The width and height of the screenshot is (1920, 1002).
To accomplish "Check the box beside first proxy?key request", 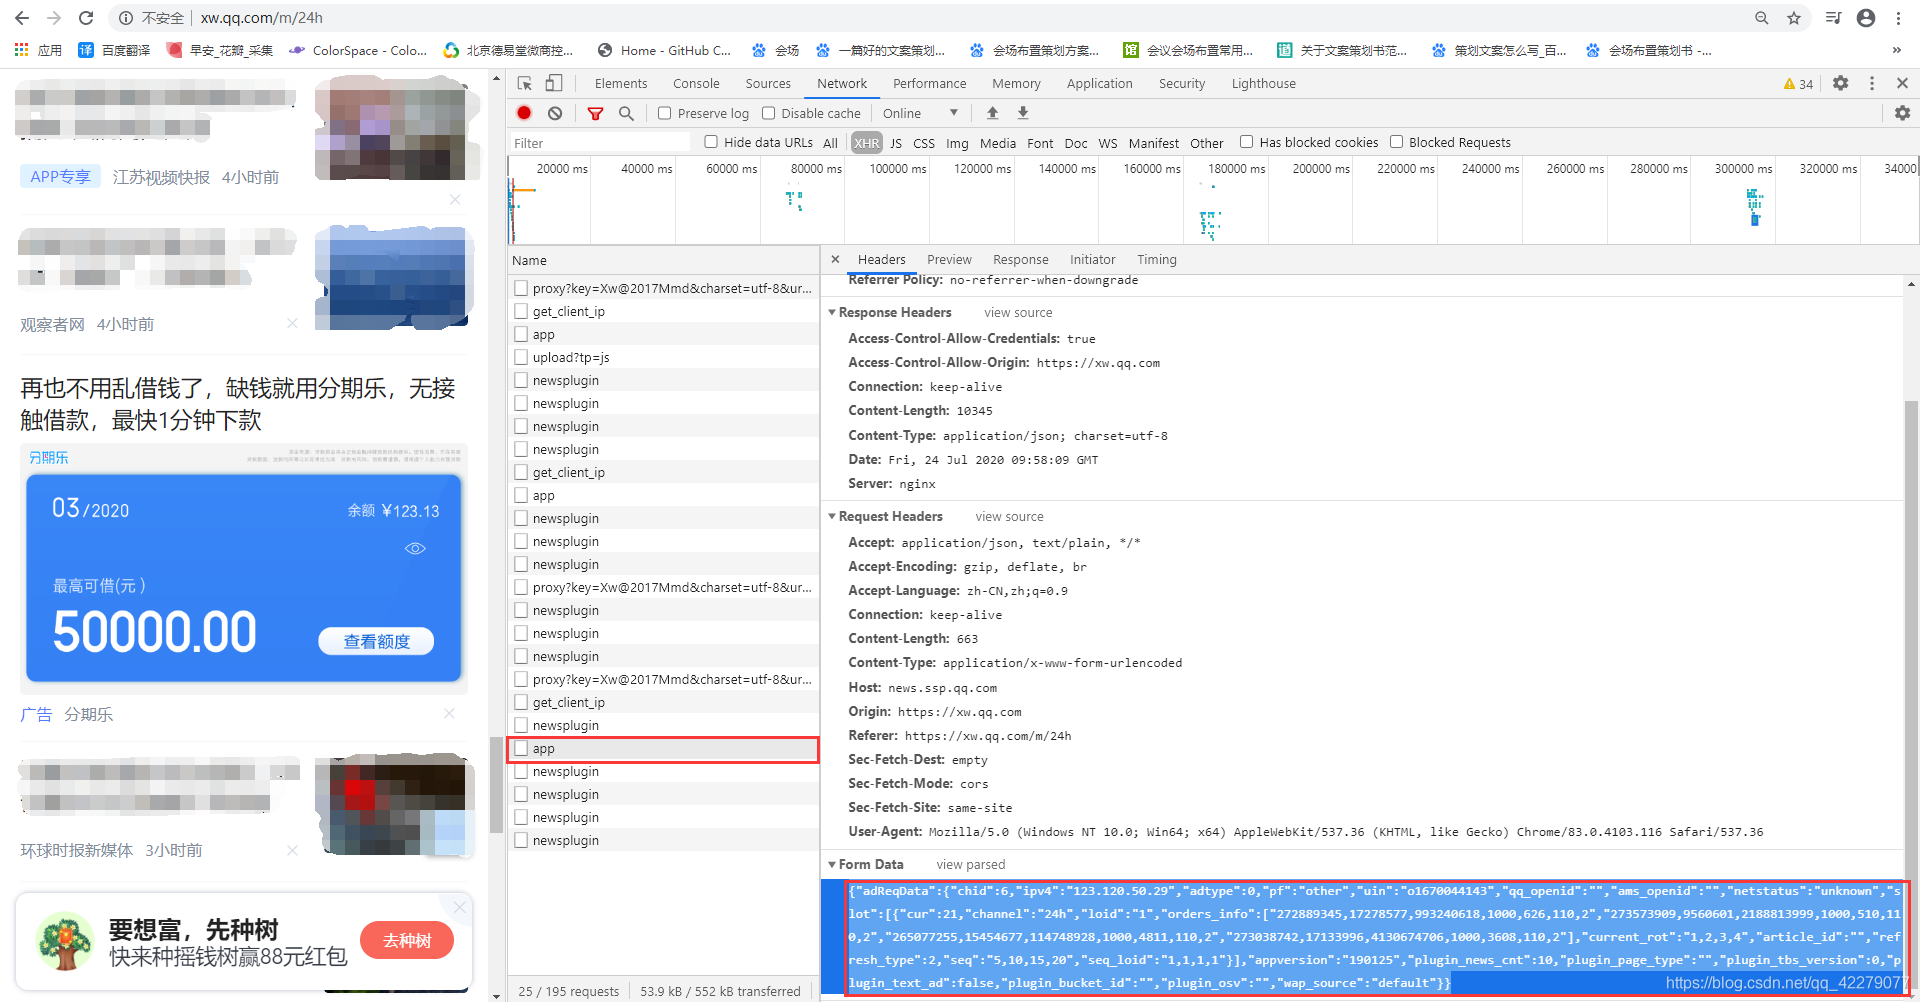I will click(521, 288).
